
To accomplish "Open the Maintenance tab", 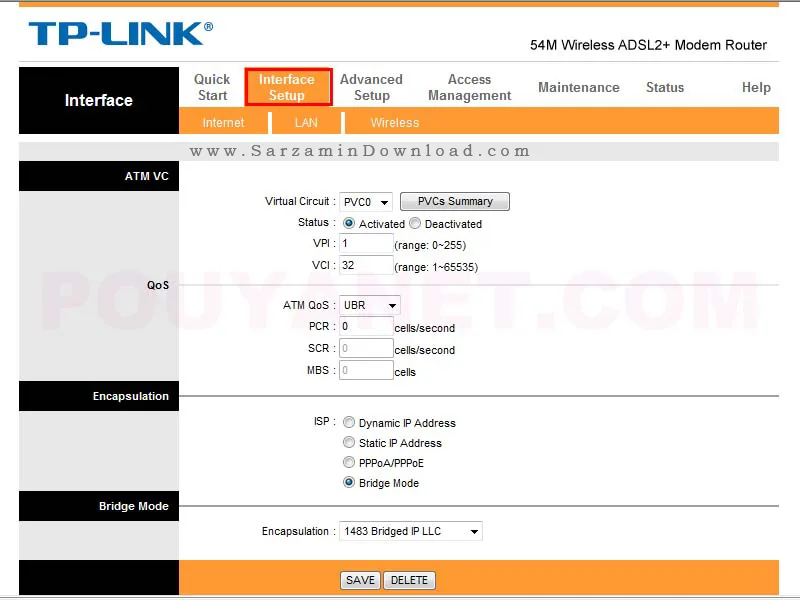I will pos(578,87).
